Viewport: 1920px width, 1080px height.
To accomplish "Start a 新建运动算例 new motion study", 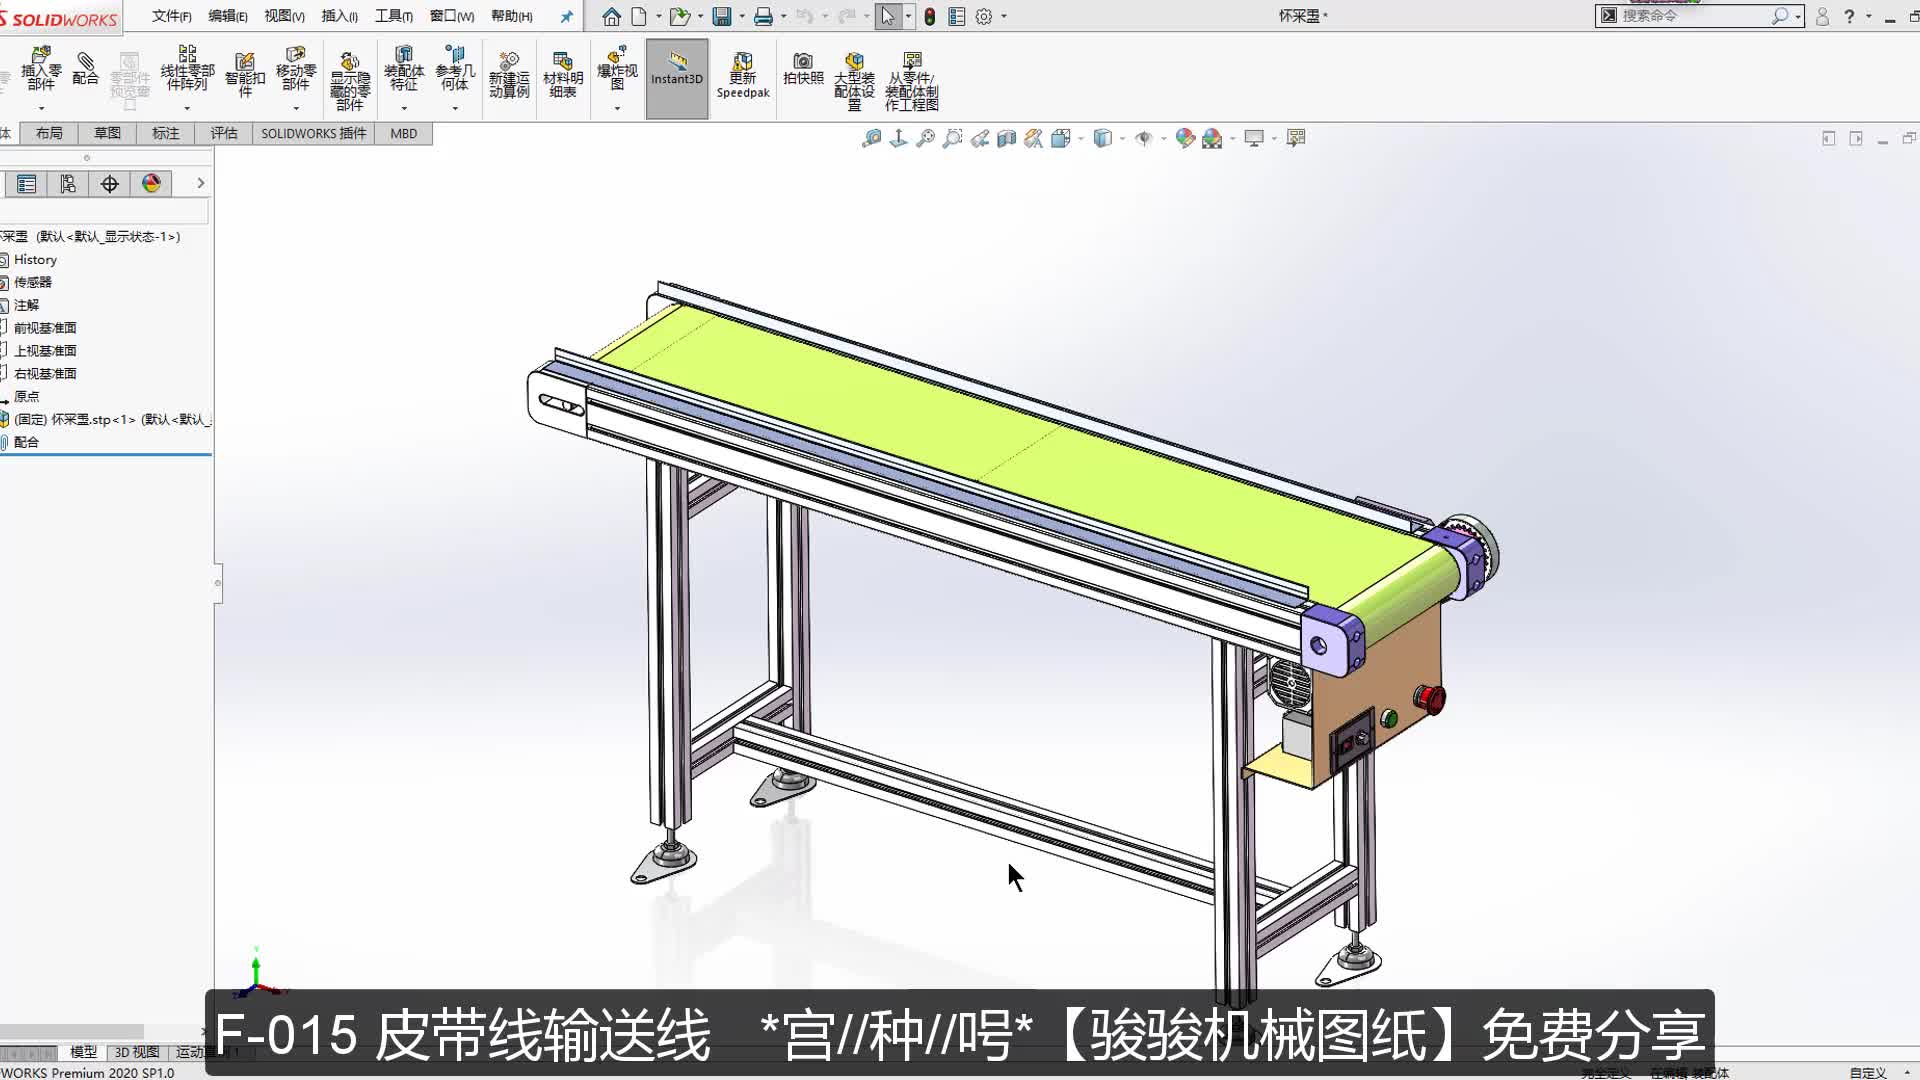I will [x=509, y=76].
